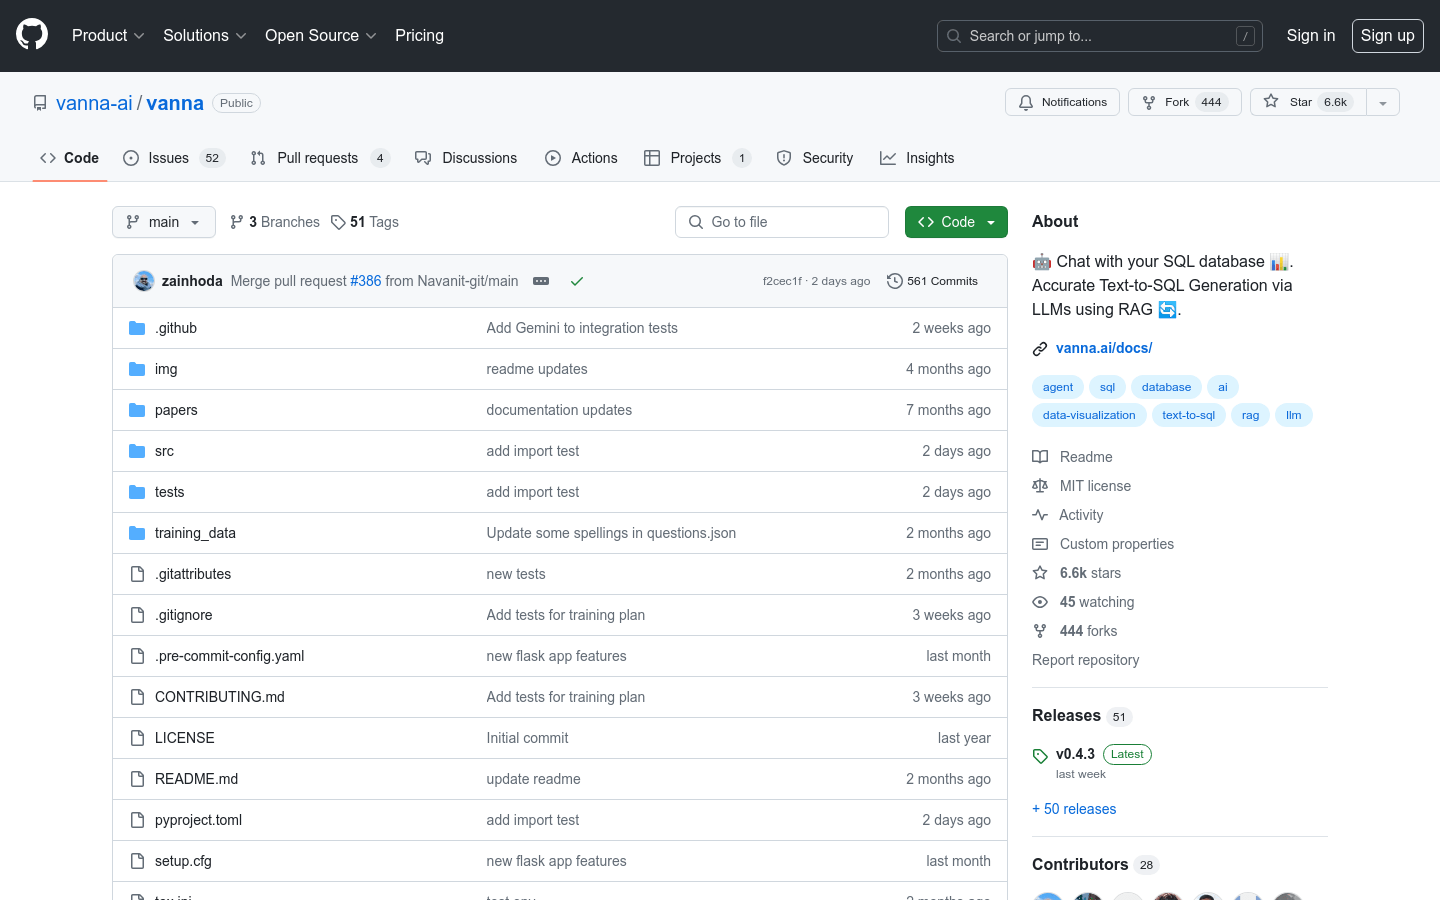Click the Search or jump to field
Viewport: 1440px width, 900px height.
tap(1100, 36)
